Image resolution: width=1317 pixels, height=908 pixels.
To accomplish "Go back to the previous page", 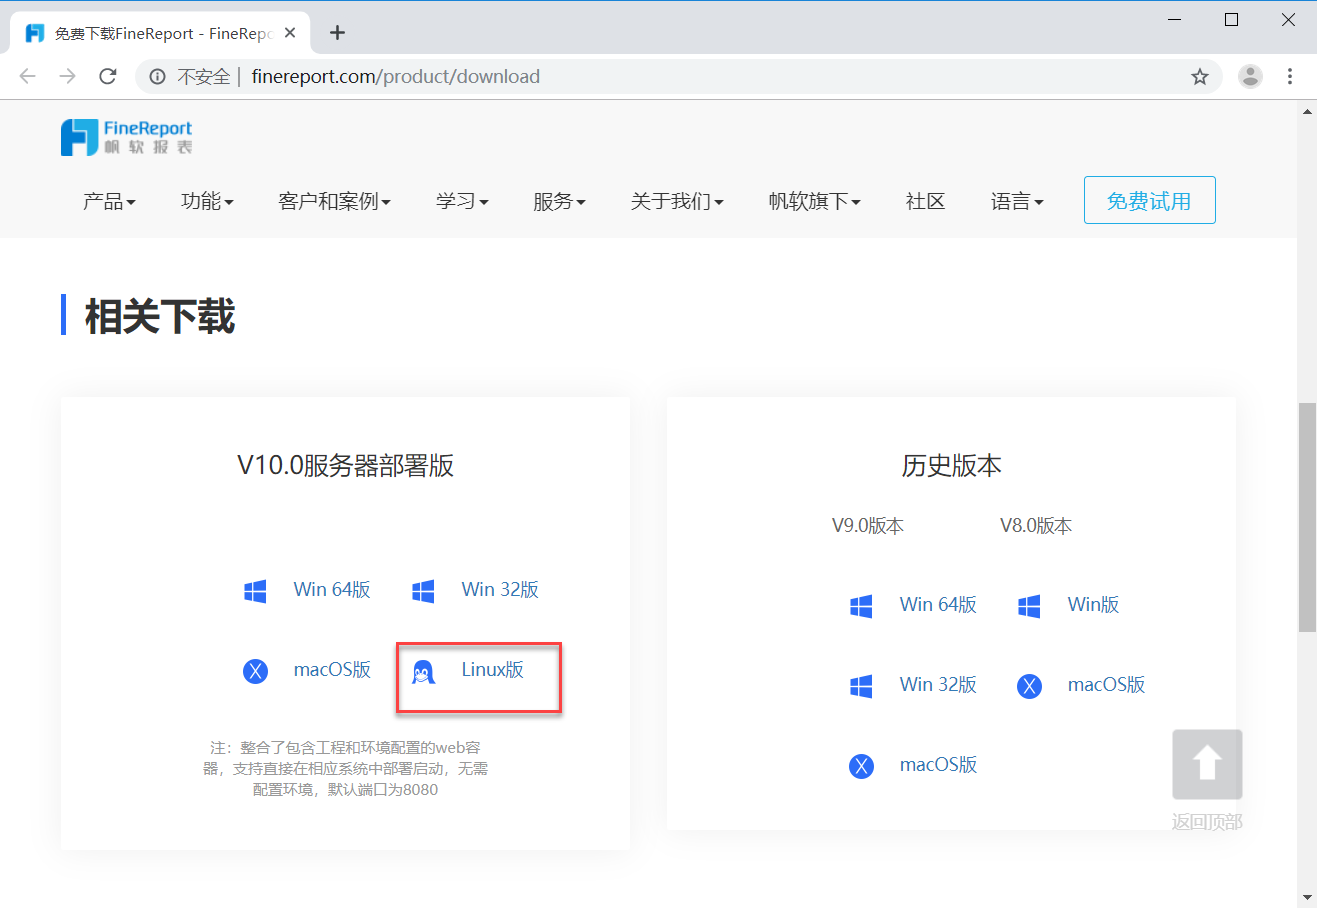I will pos(27,76).
